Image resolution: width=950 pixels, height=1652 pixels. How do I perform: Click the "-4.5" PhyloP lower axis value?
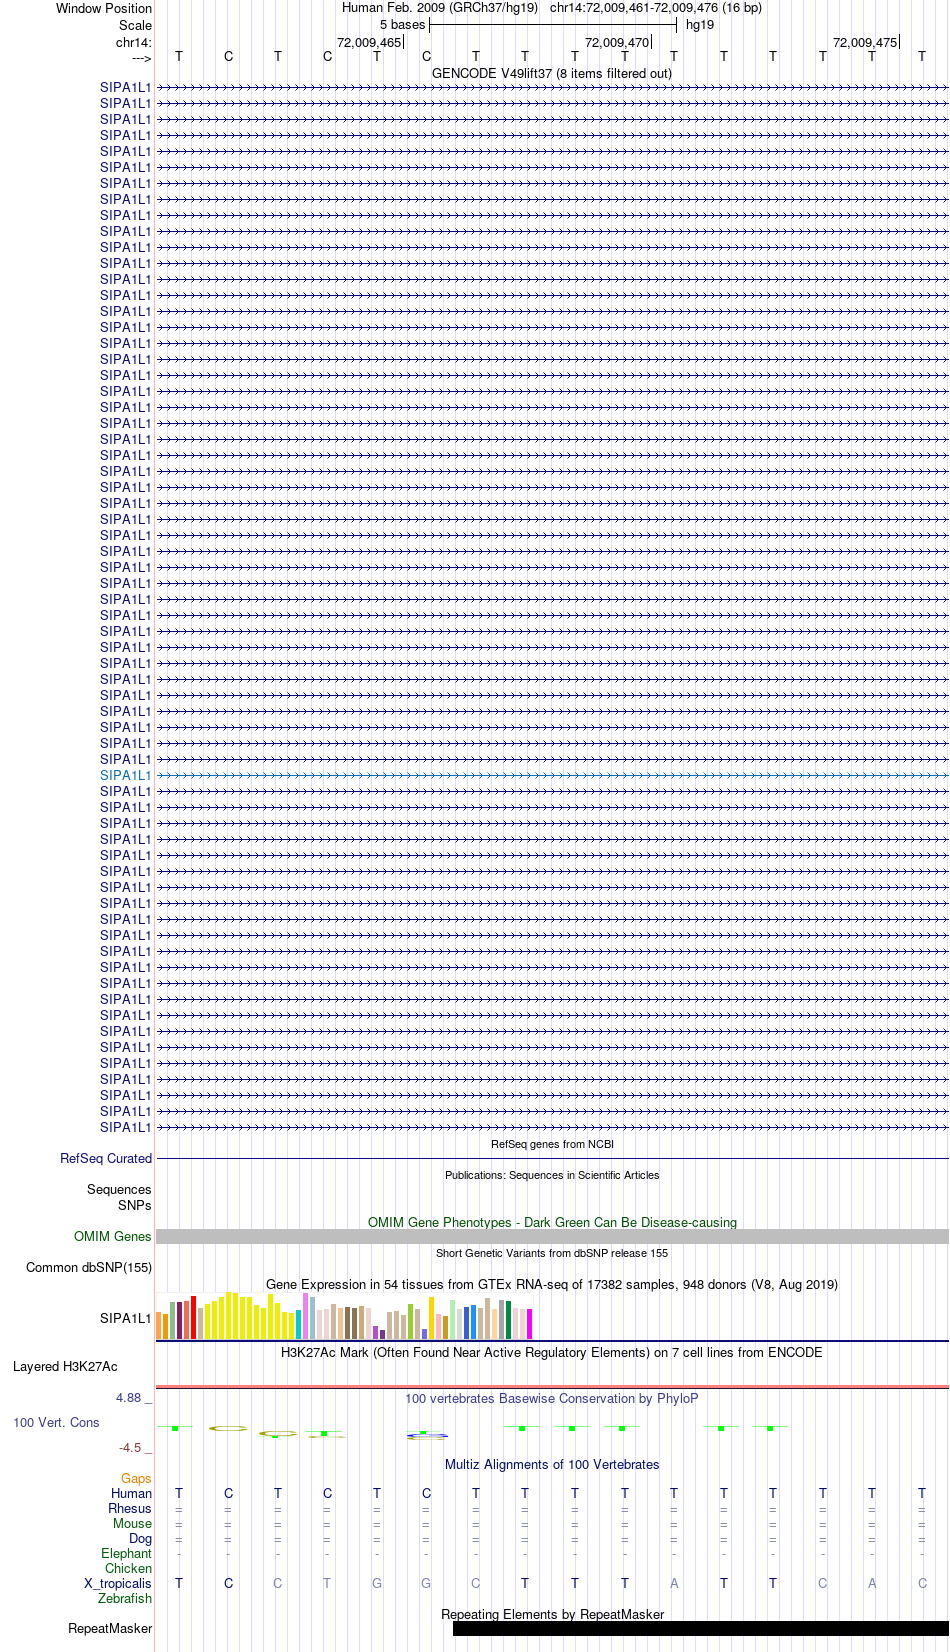coord(130,1447)
